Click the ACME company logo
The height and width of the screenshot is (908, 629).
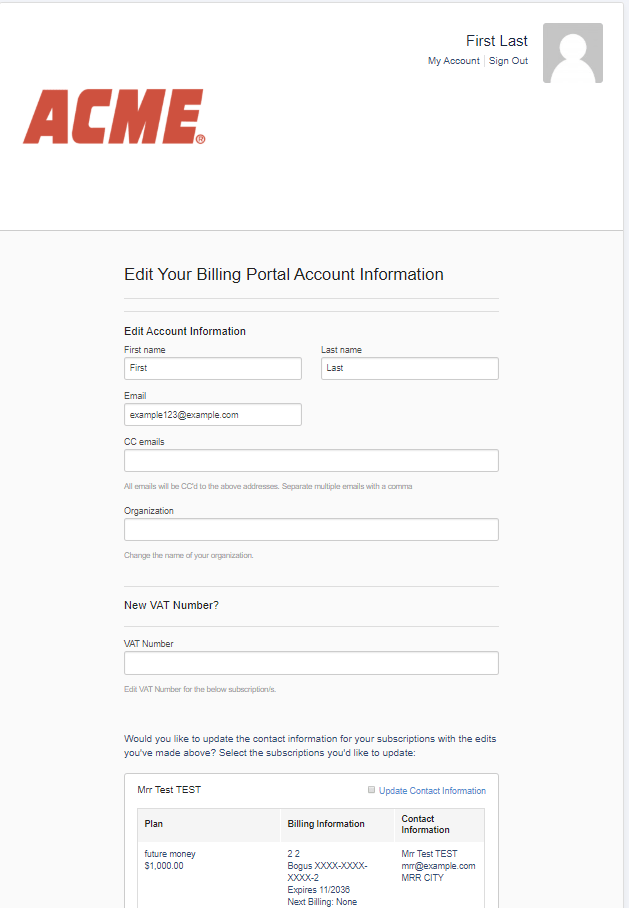(113, 116)
